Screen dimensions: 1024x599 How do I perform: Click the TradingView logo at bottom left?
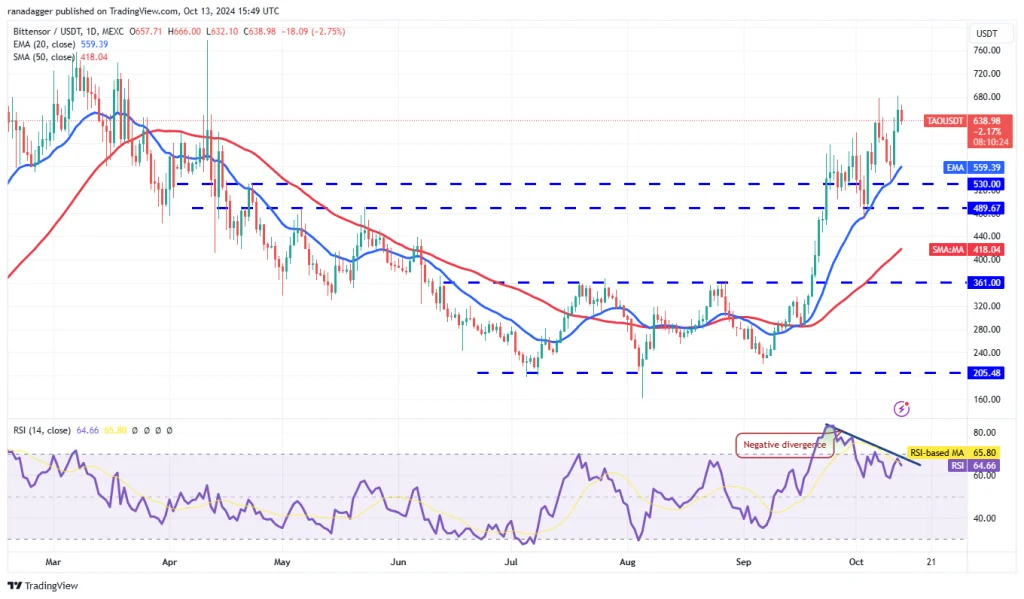click(x=43, y=585)
